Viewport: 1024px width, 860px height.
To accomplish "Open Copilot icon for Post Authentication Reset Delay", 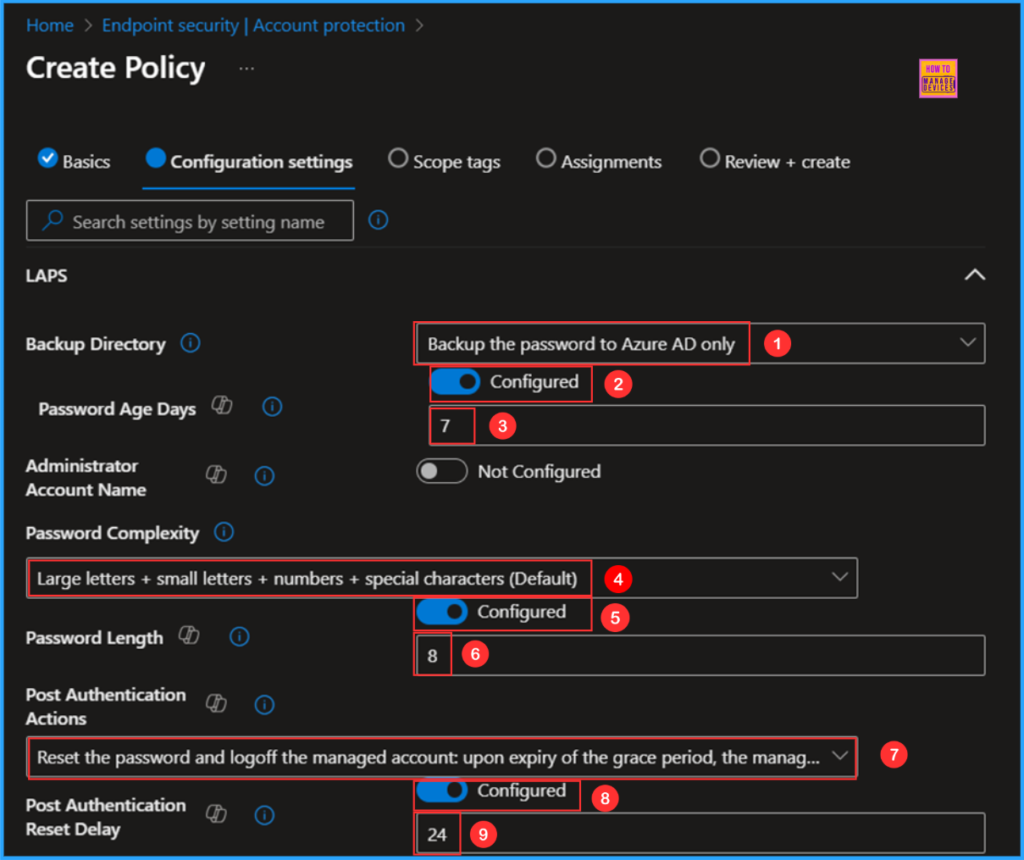I will point(216,814).
